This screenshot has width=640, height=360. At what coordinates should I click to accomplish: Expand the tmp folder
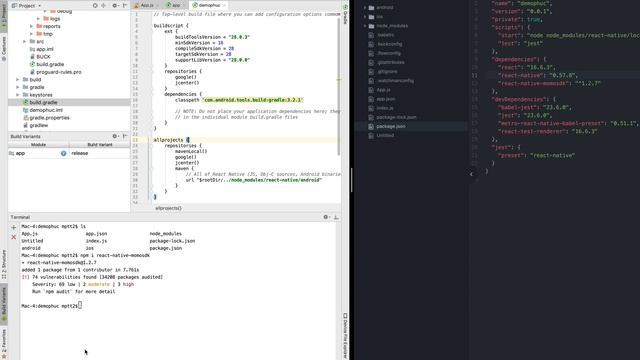[32, 34]
